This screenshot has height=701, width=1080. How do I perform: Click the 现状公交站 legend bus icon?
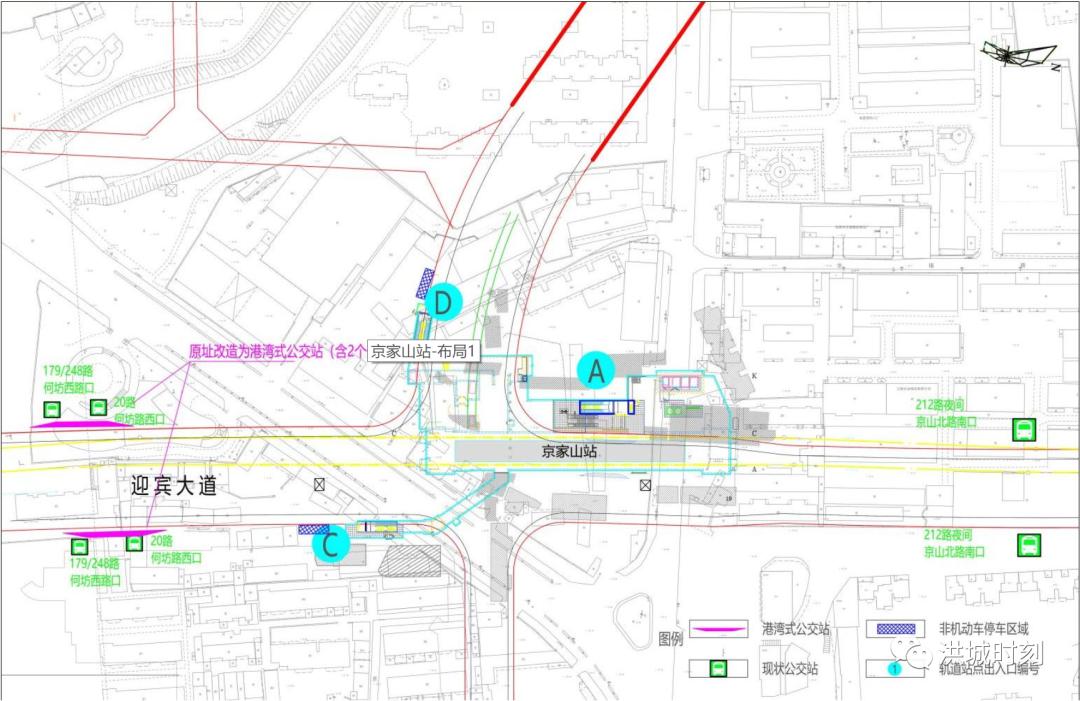click(x=718, y=668)
